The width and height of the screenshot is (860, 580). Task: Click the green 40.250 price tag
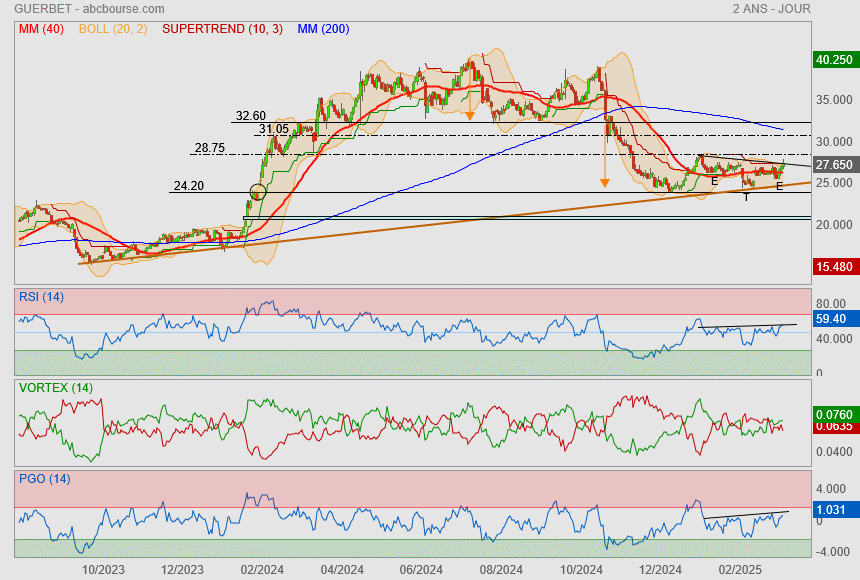[833, 59]
